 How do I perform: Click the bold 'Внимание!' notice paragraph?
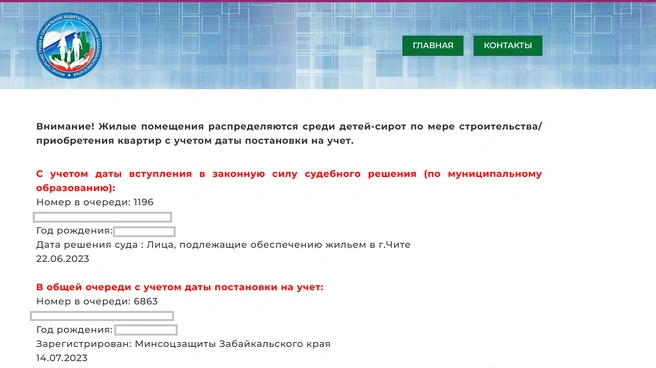pyautogui.click(x=289, y=133)
